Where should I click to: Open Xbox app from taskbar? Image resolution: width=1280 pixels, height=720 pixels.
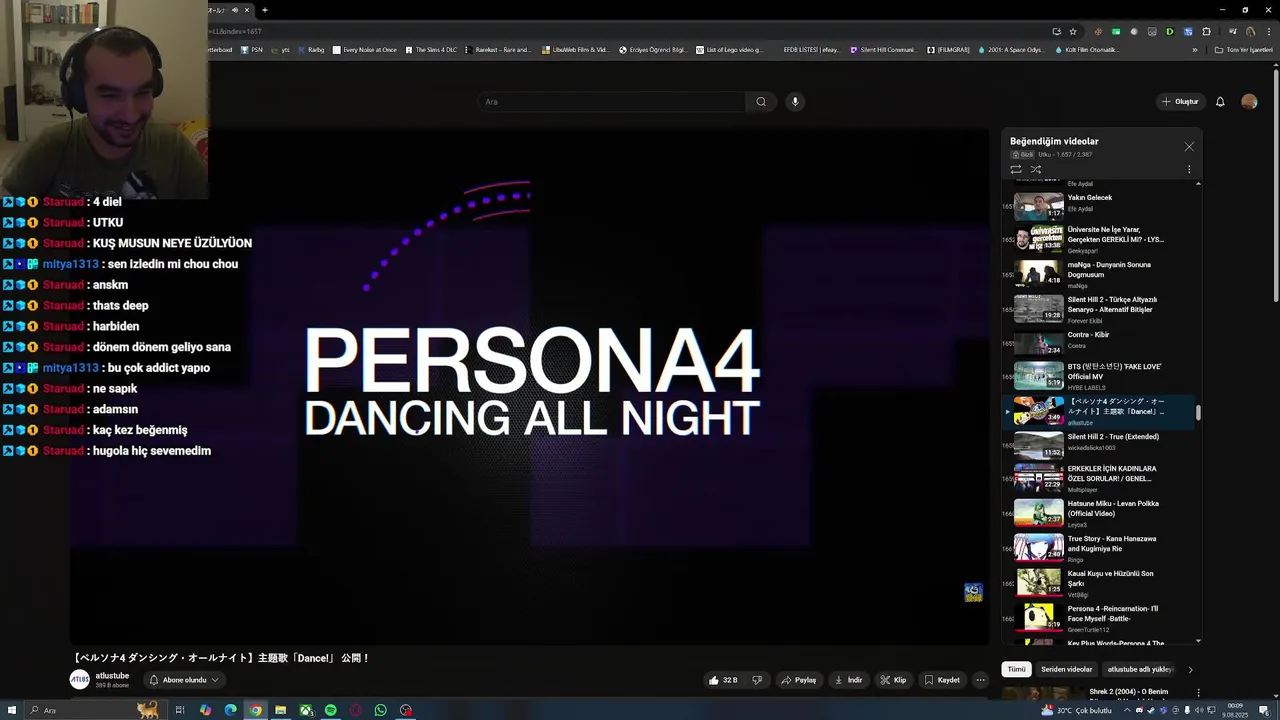[306, 710]
